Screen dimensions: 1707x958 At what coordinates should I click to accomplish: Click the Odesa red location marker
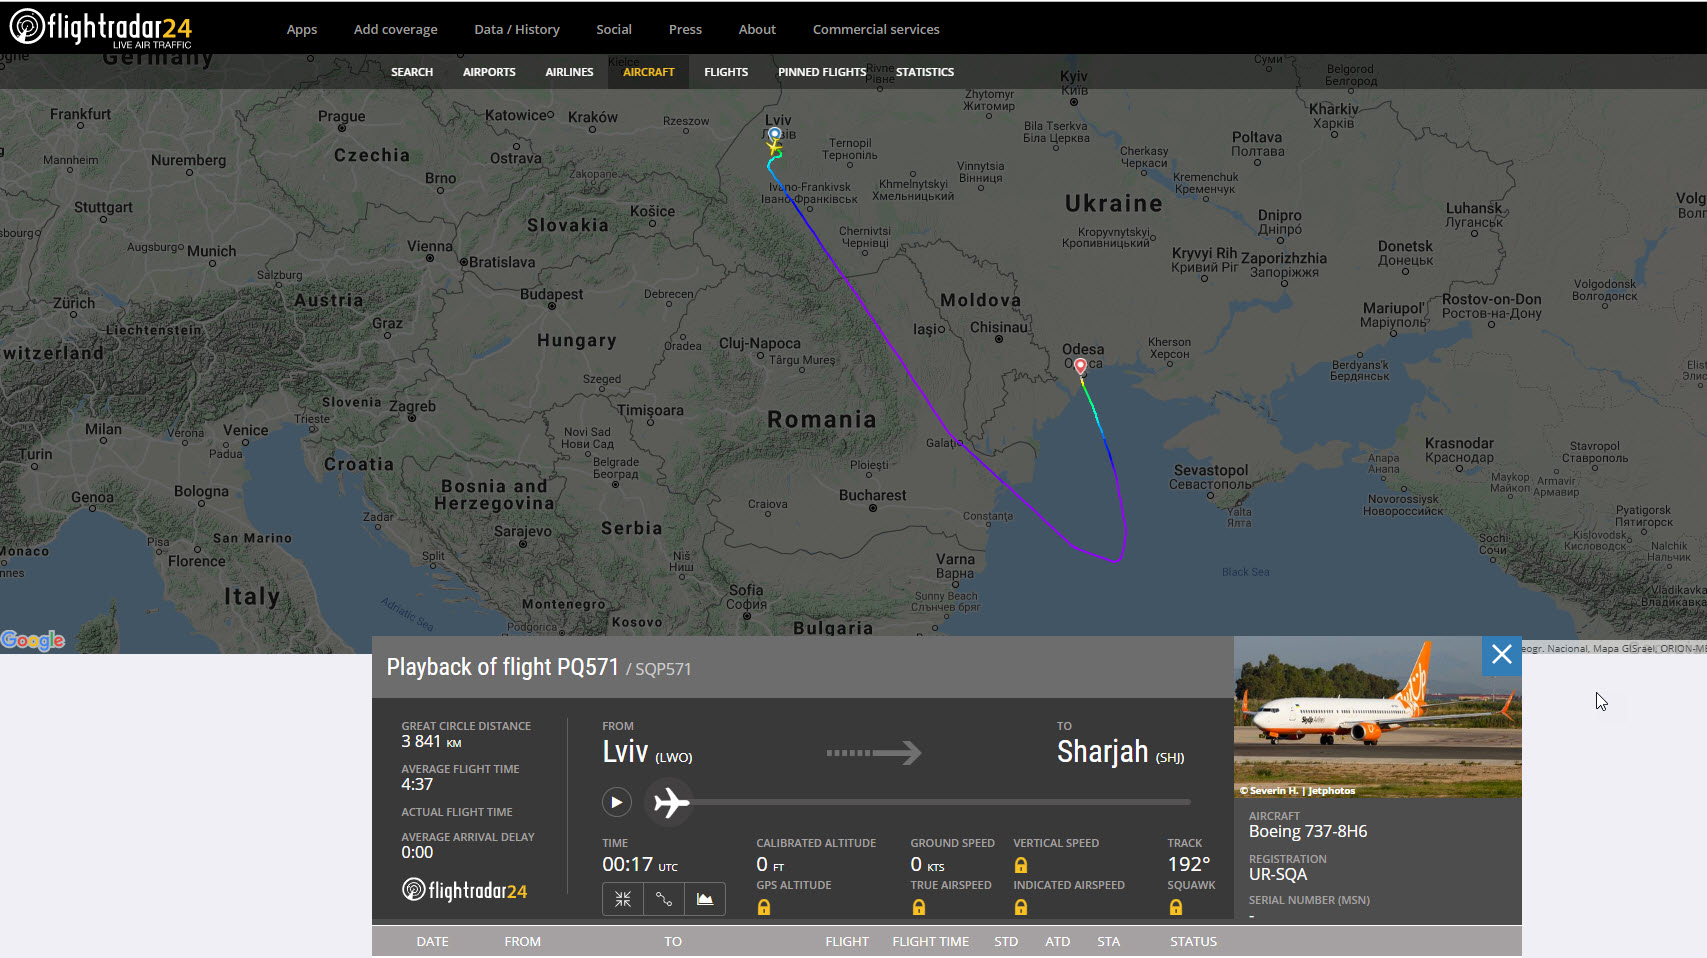[x=1080, y=366]
